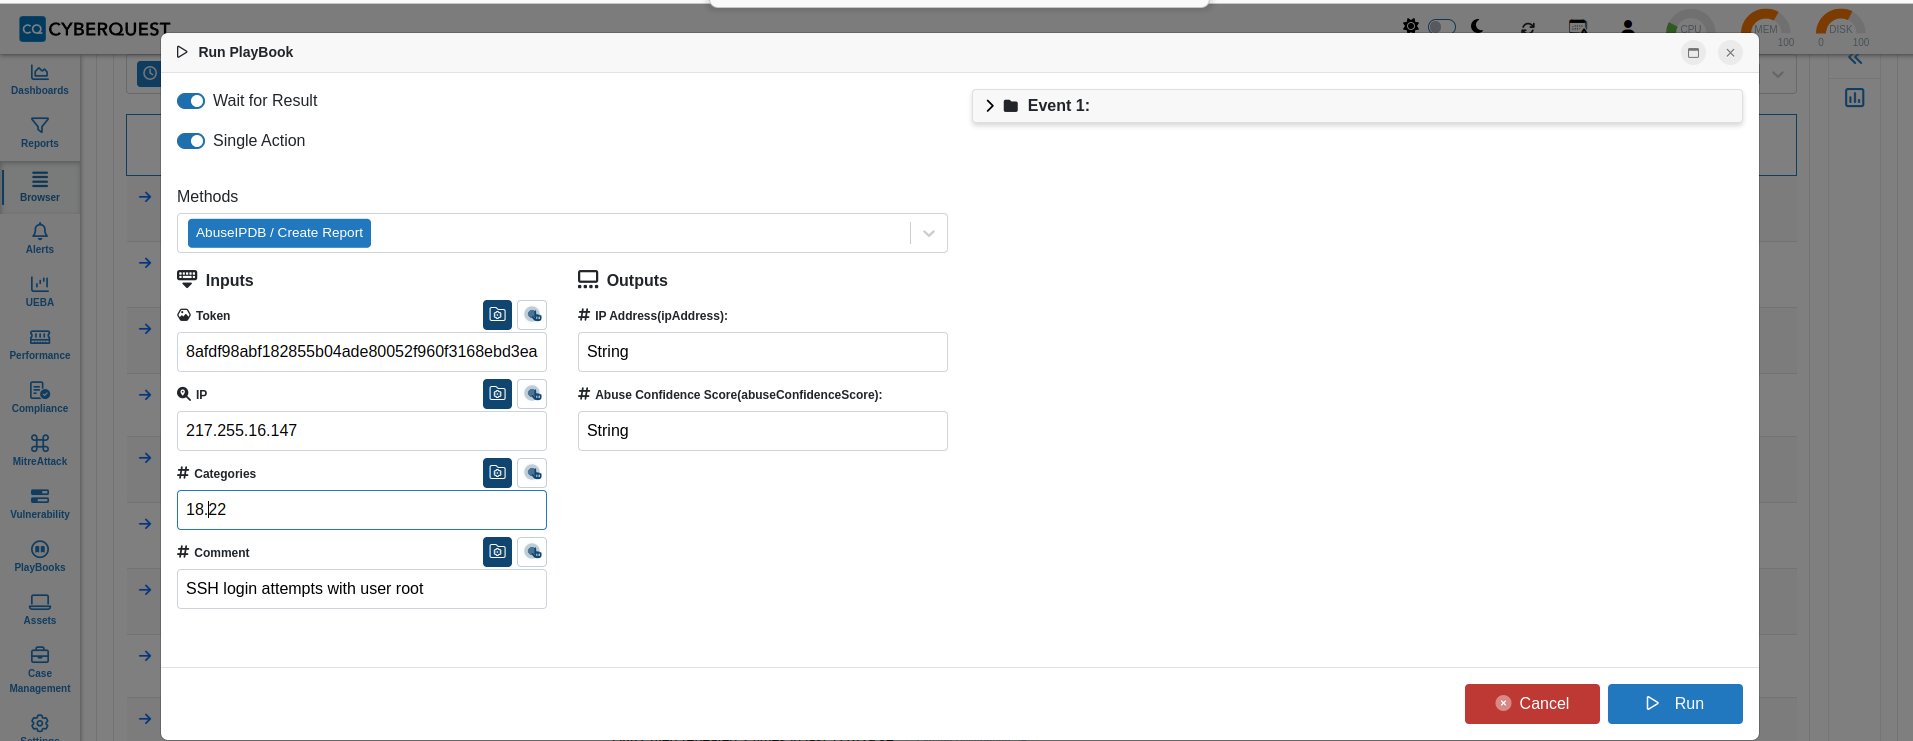The image size is (1913, 741).
Task: Open Dashboards in the sidebar
Action: coord(40,80)
